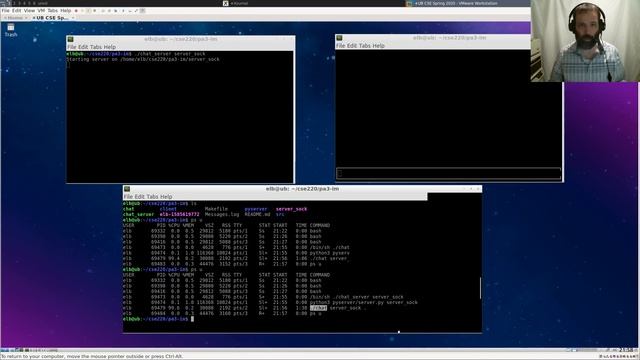Click the terminal icon of the ps output terminal
The image size is (640, 360).
point(127,189)
